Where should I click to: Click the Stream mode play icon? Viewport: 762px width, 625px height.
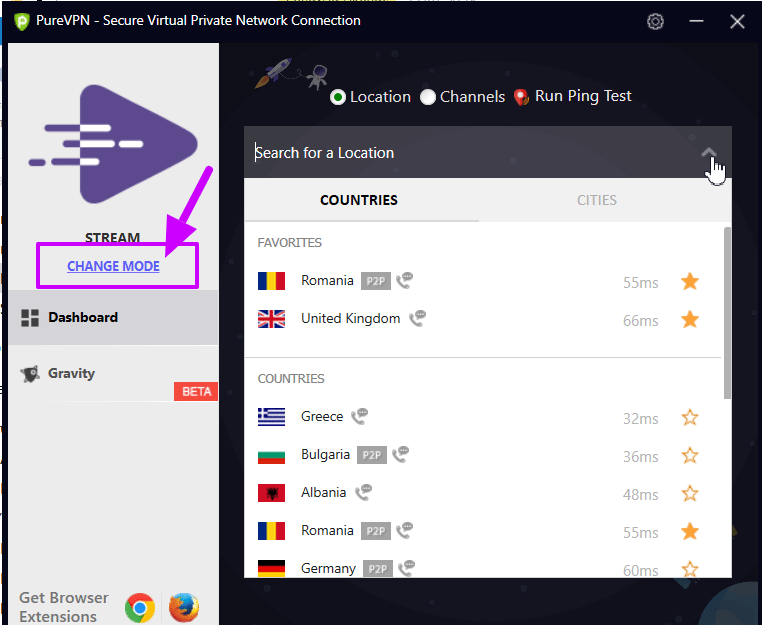tap(113, 144)
